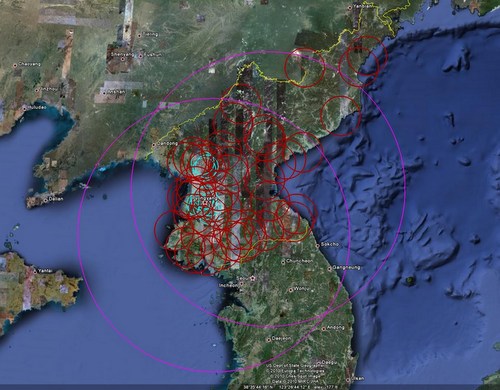500x390 pixels.
Task: Click the Dalian city marker
Action: click(x=46, y=200)
